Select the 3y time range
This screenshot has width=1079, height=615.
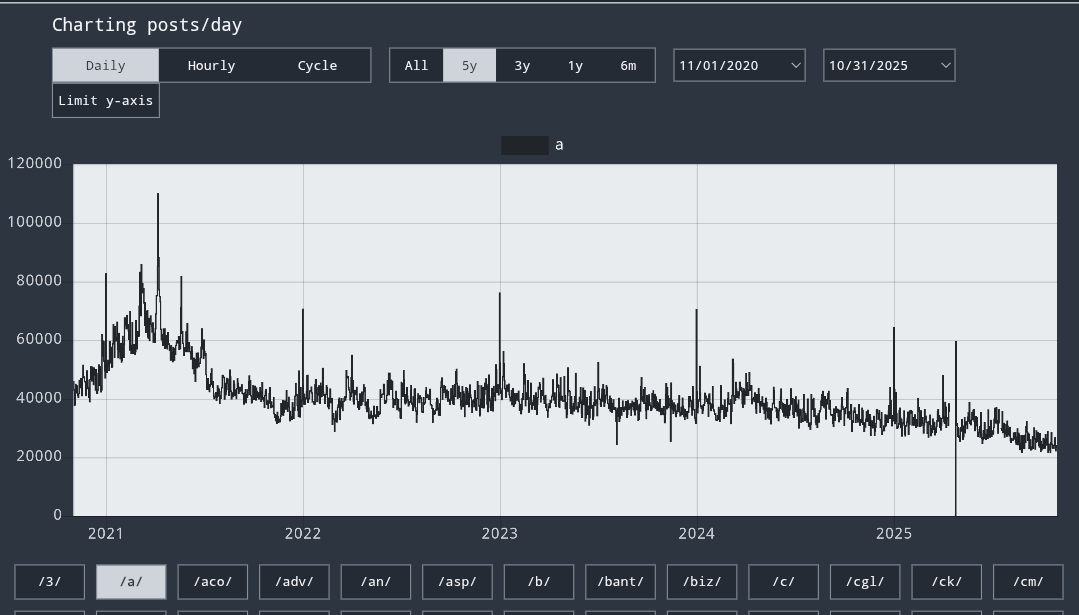click(522, 65)
